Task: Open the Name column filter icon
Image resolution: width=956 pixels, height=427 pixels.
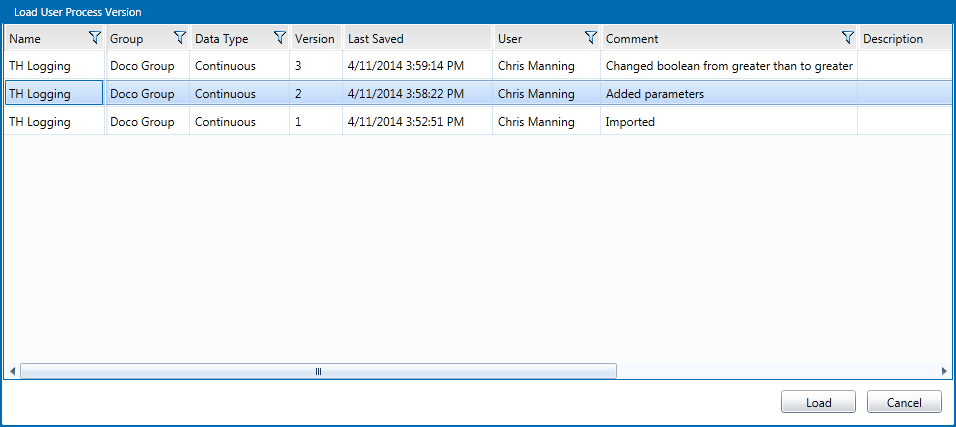Action: 95,38
